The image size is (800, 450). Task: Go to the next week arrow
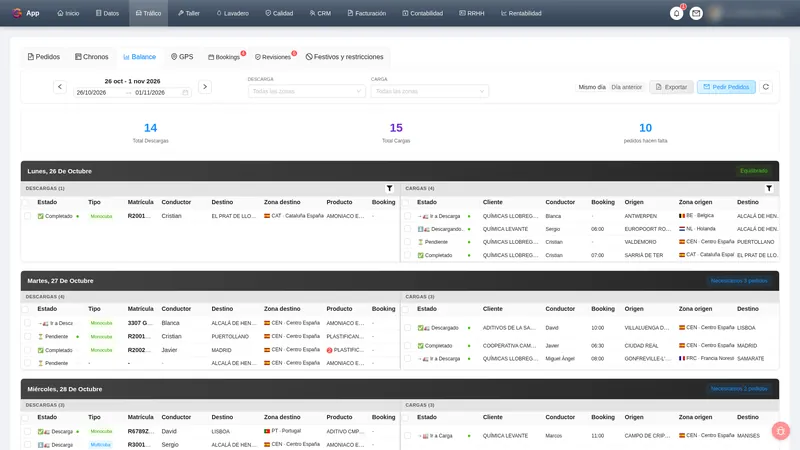click(x=205, y=87)
